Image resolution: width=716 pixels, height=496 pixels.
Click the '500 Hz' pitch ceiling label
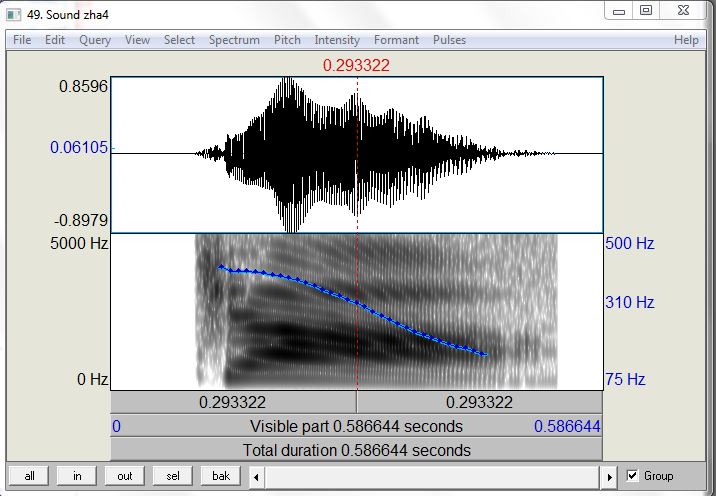tap(630, 243)
